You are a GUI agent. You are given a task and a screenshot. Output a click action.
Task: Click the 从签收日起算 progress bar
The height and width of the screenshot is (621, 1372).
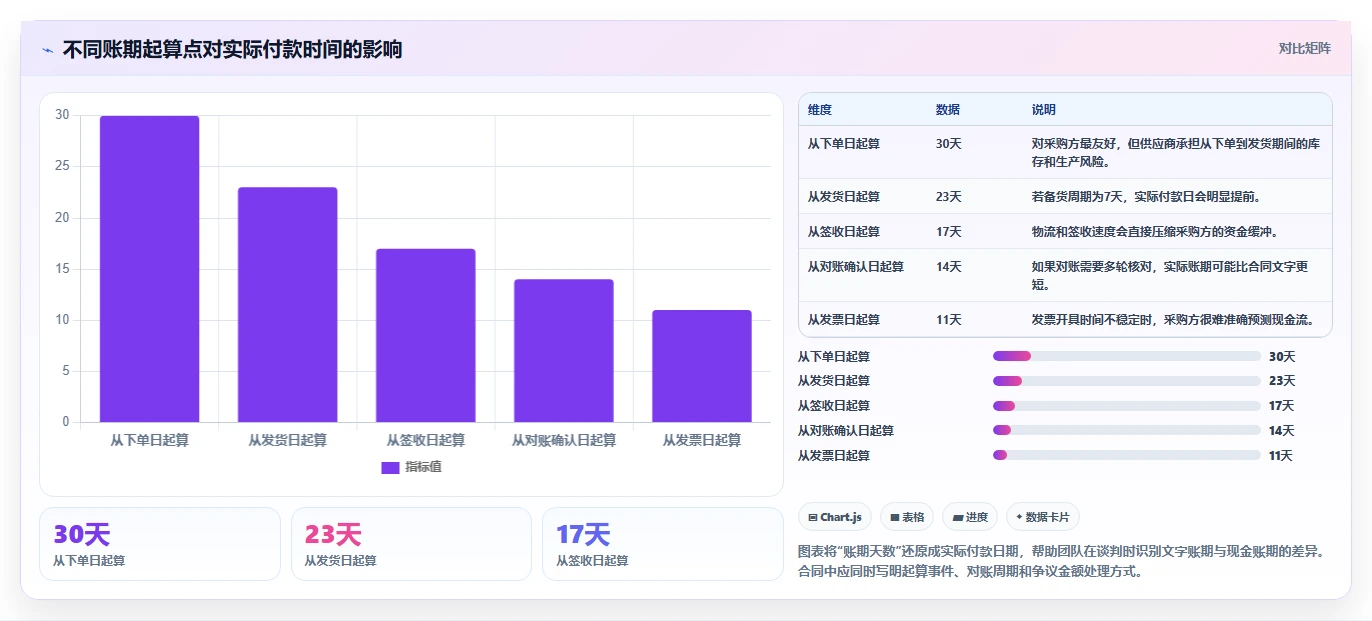[x=1127, y=406]
